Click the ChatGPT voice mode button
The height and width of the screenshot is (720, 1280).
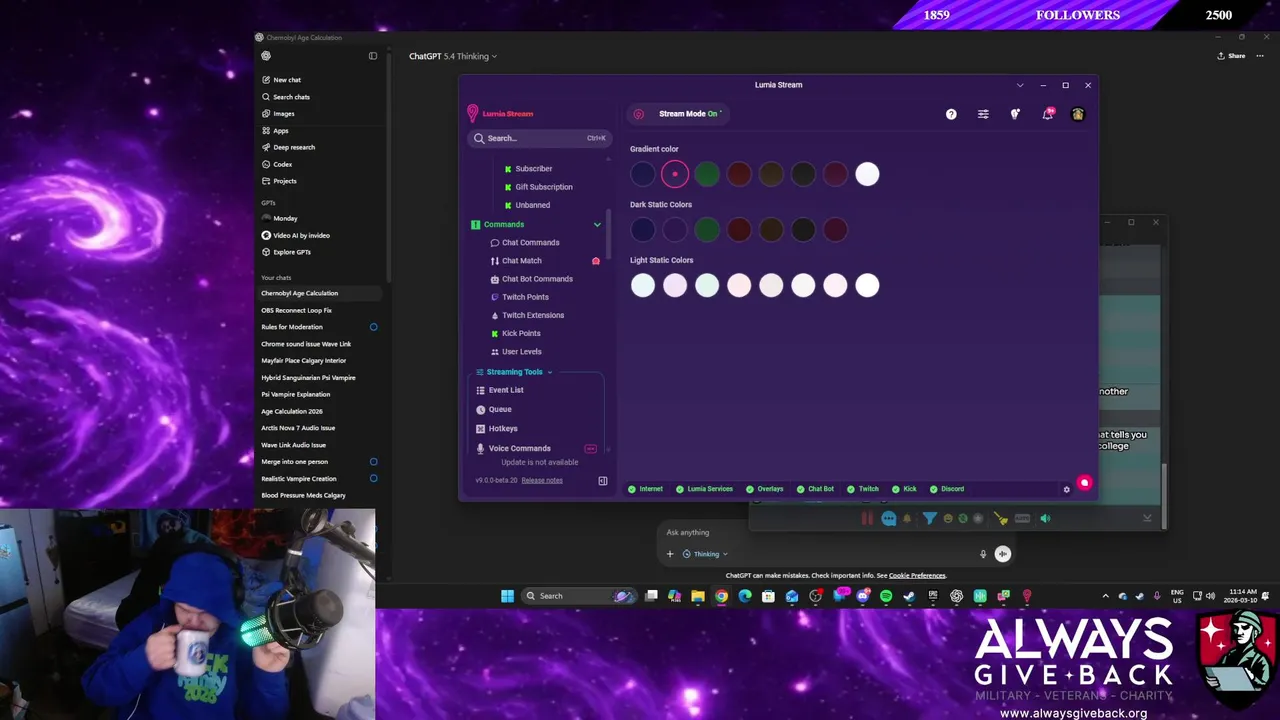pyautogui.click(x=1003, y=554)
